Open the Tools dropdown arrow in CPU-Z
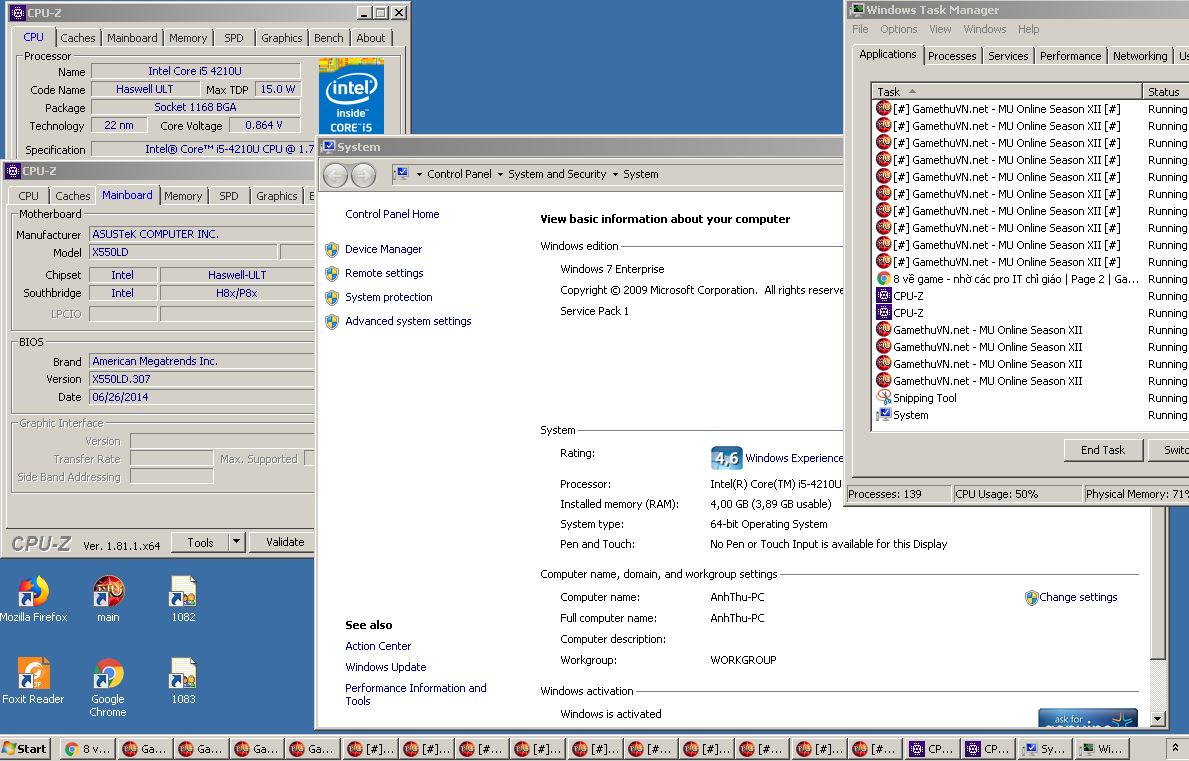The height and width of the screenshot is (761, 1189). (236, 542)
